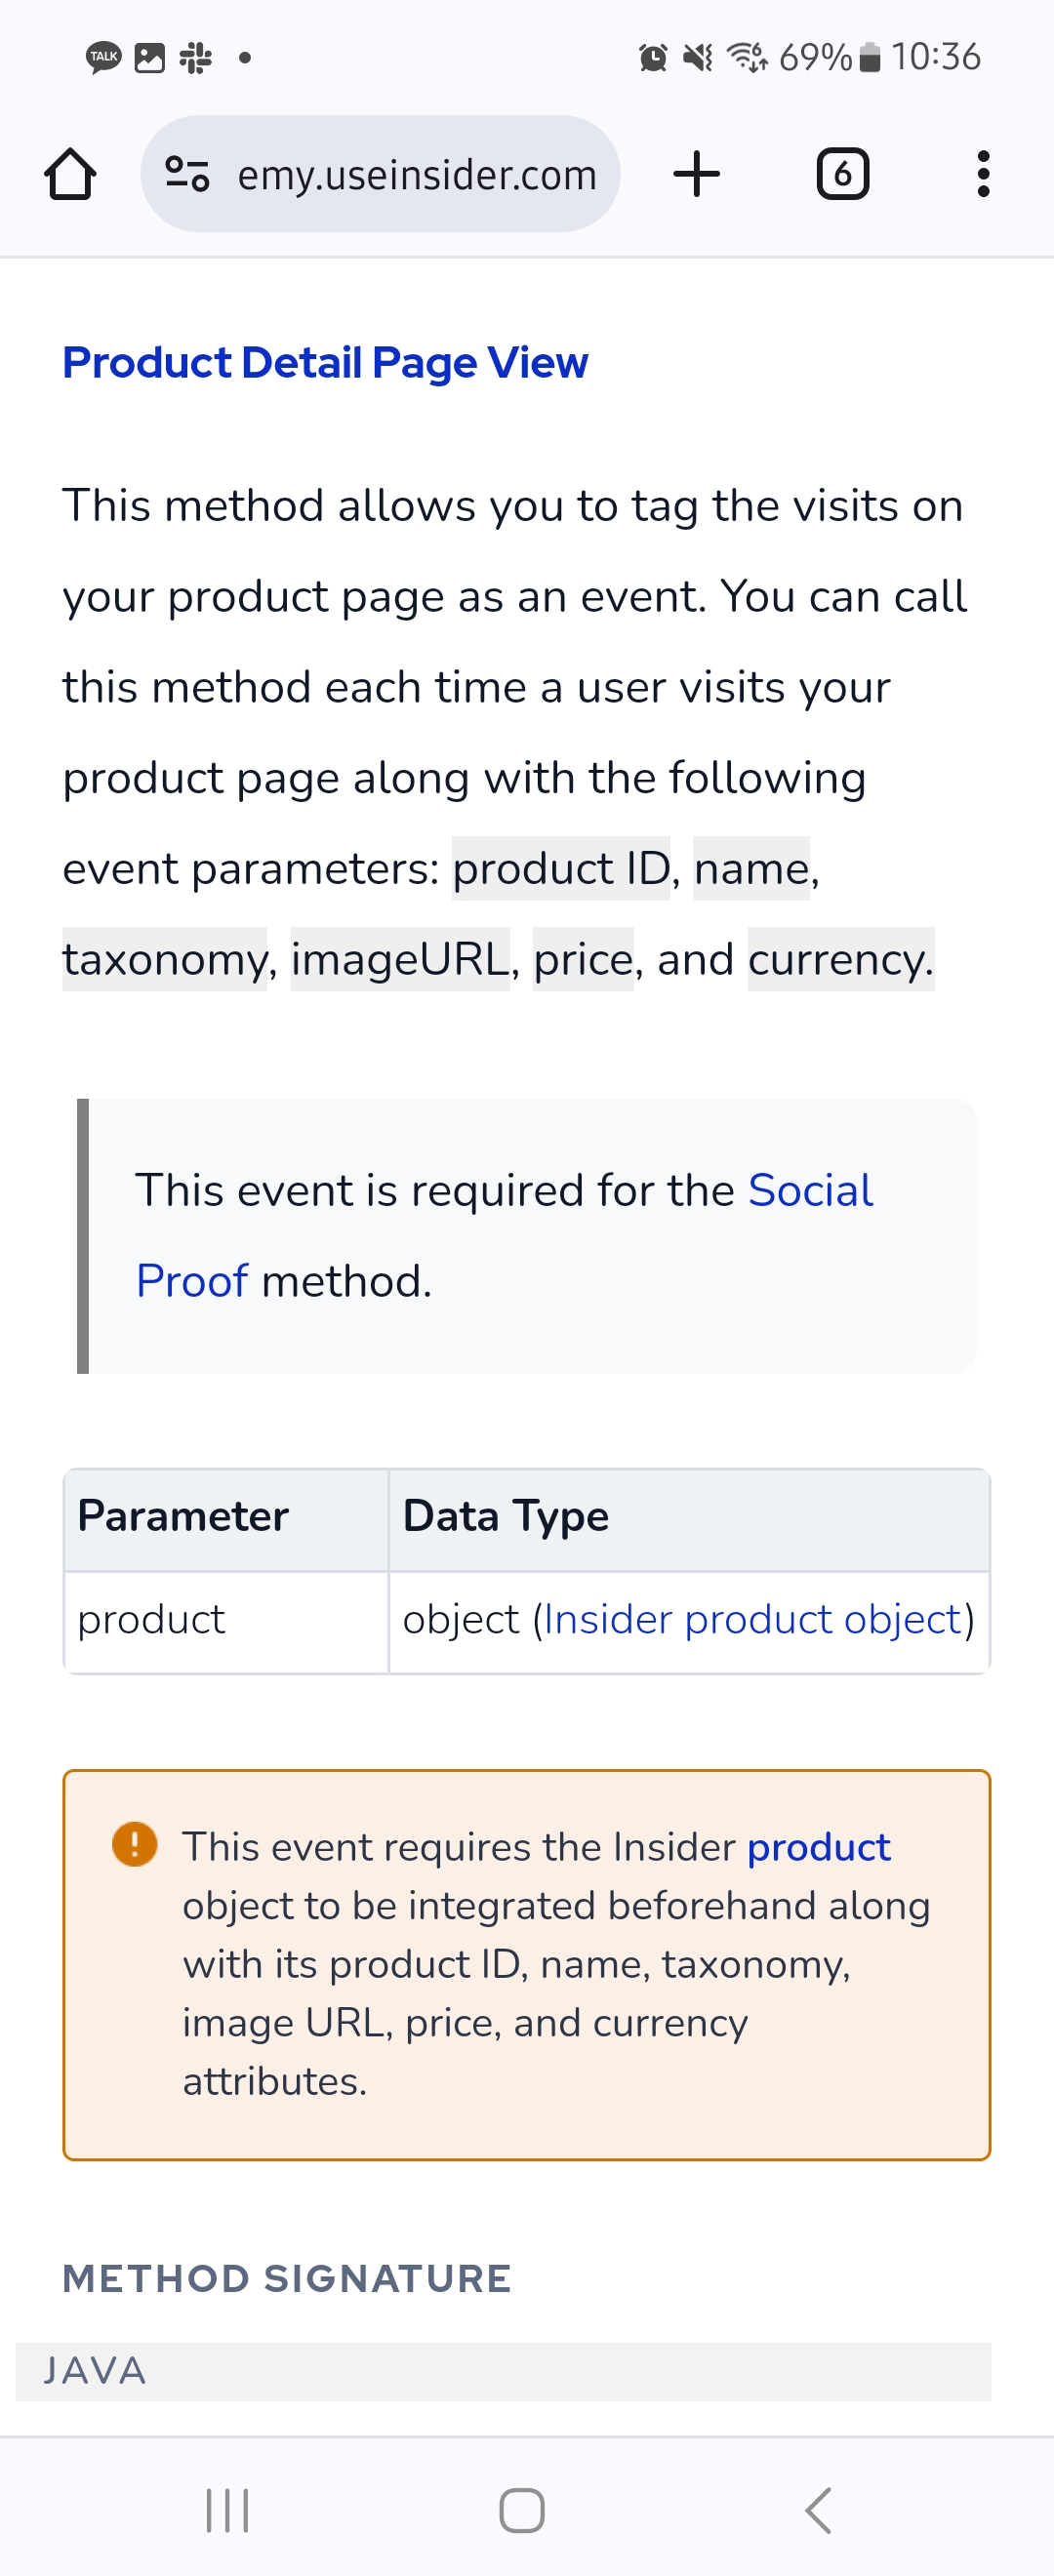Tap the gallery image notification icon
This screenshot has width=1054, height=2576.
pyautogui.click(x=149, y=57)
